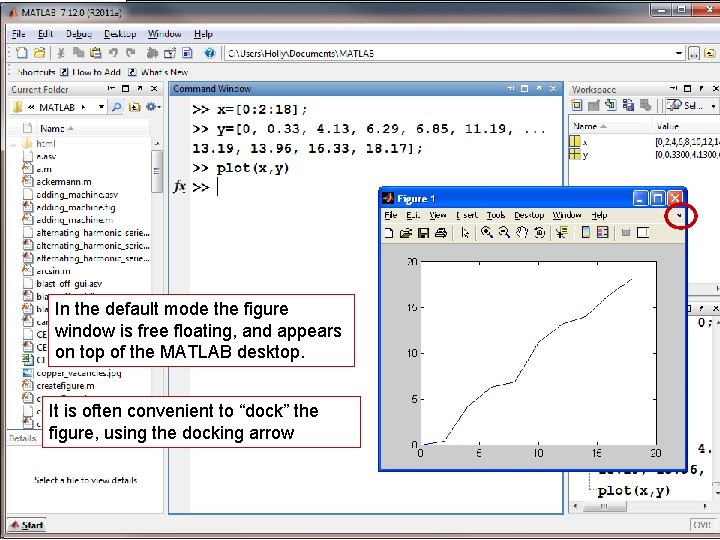
Task: Open GUIDE from the main toolbar
Action: [169, 53]
